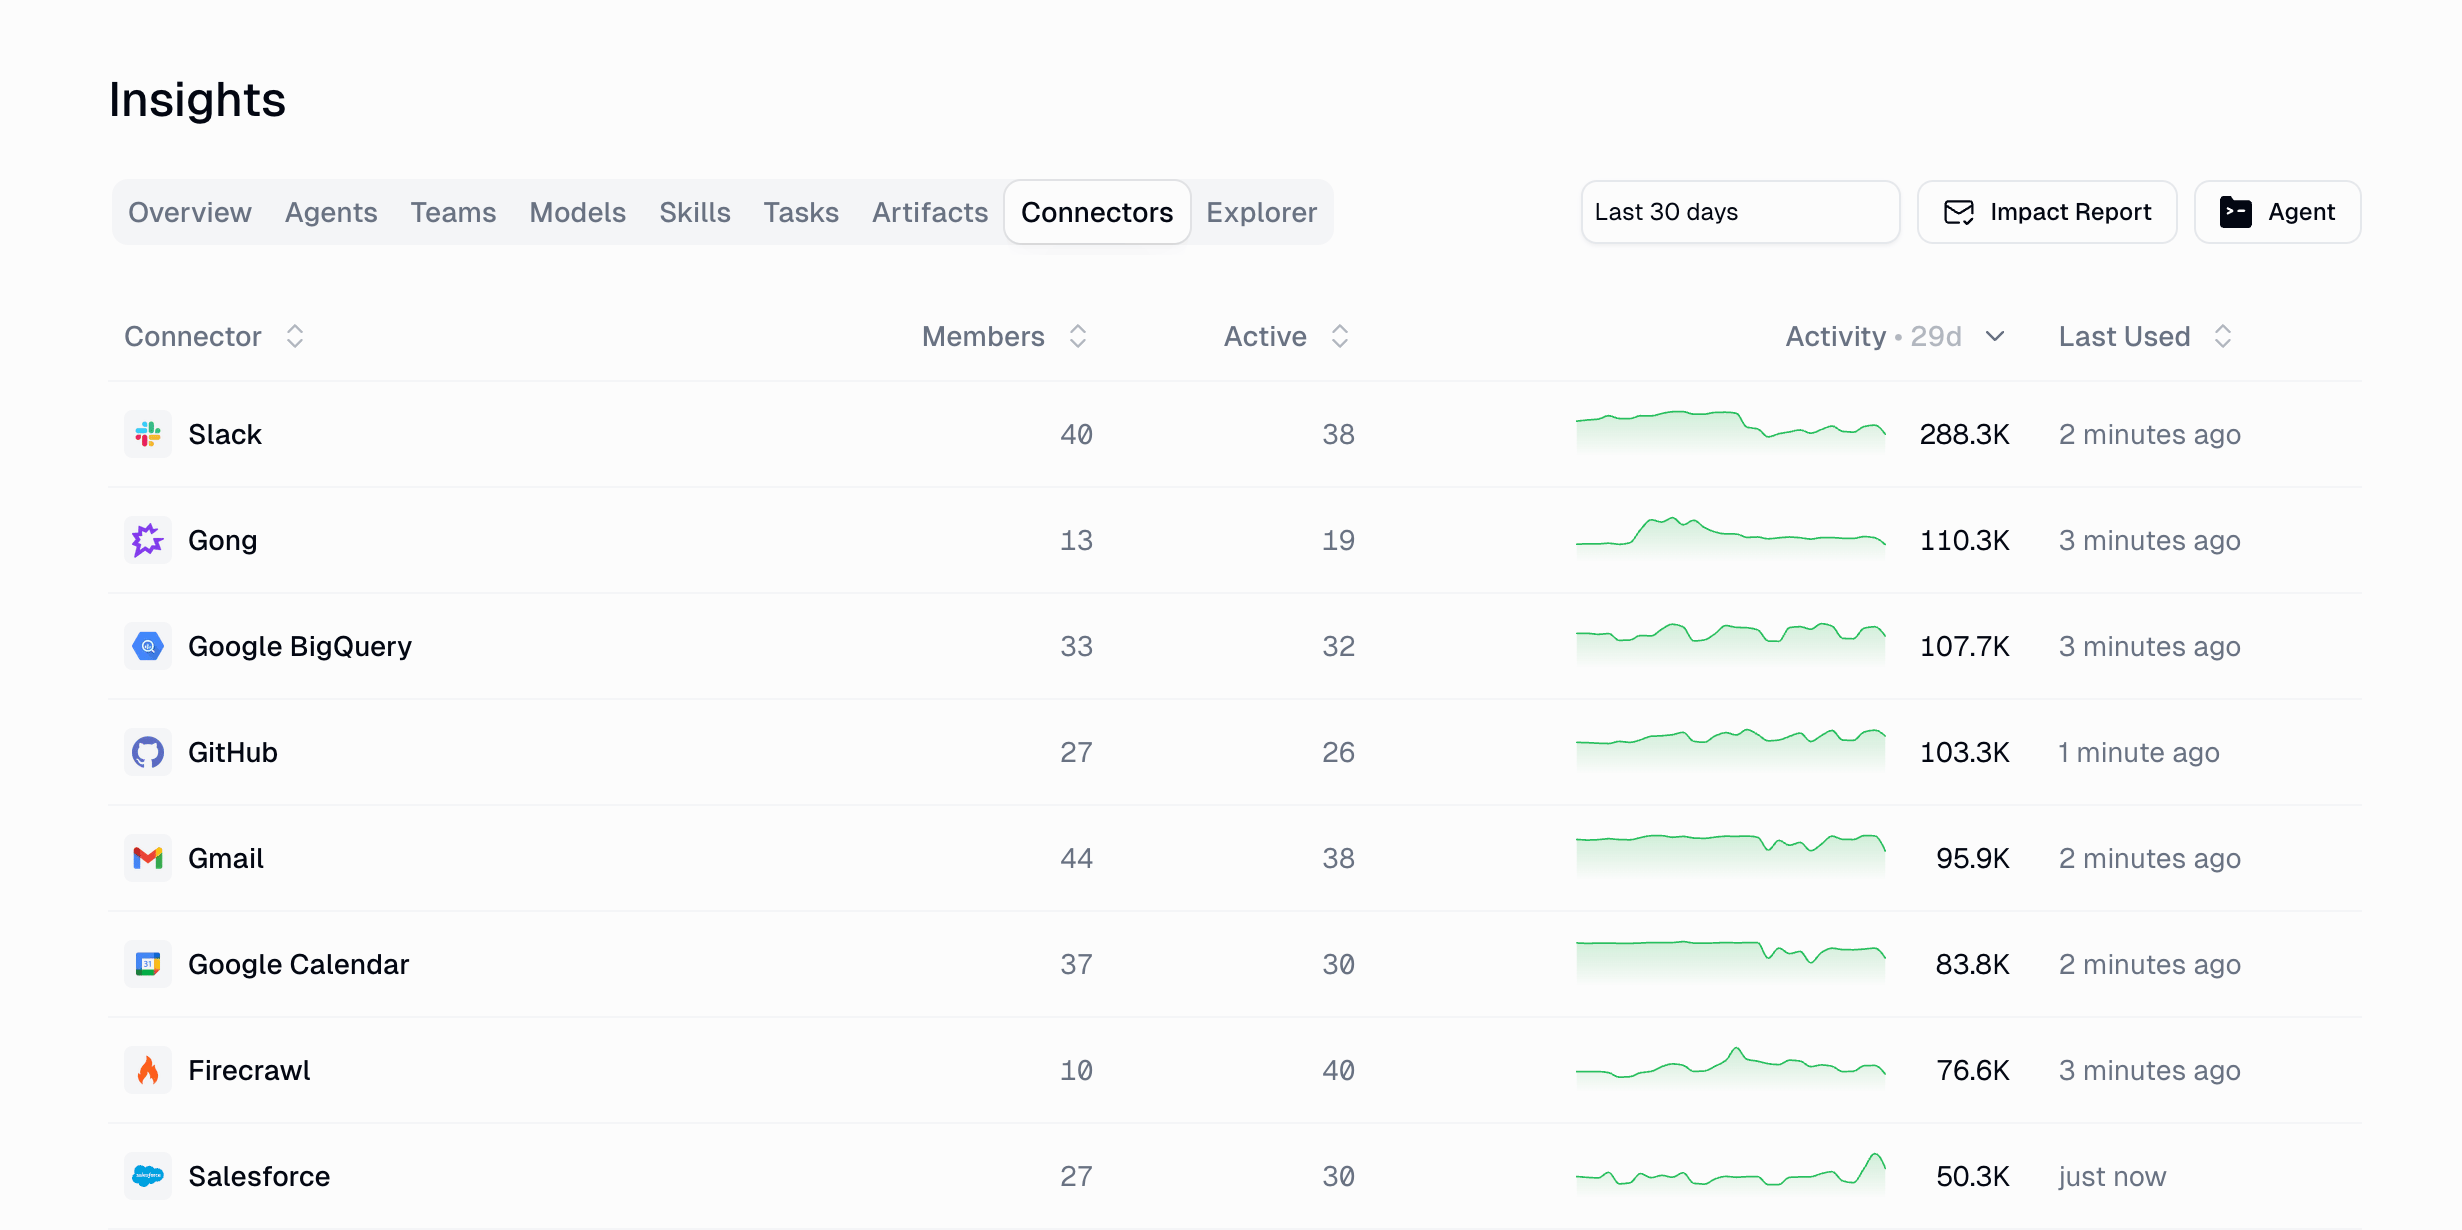
Task: Click the 288.3K activity value
Action: (1964, 434)
